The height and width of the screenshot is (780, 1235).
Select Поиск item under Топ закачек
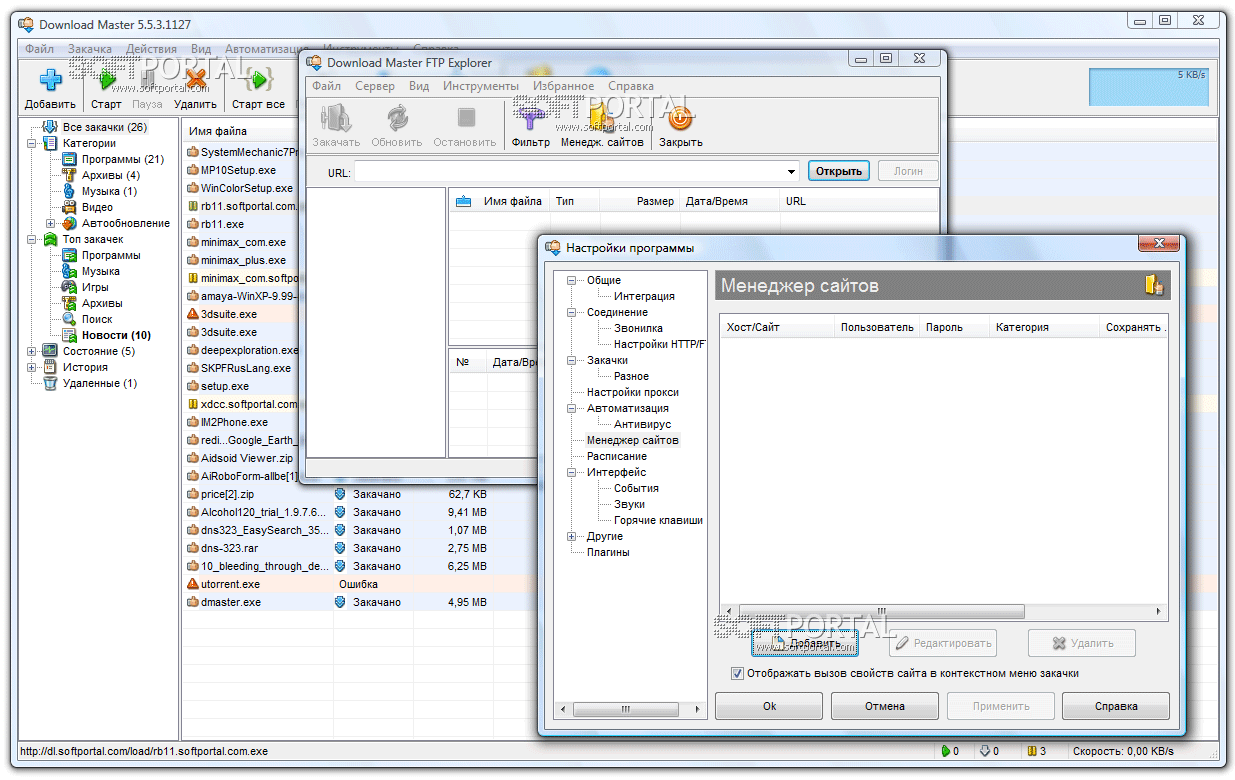point(97,319)
